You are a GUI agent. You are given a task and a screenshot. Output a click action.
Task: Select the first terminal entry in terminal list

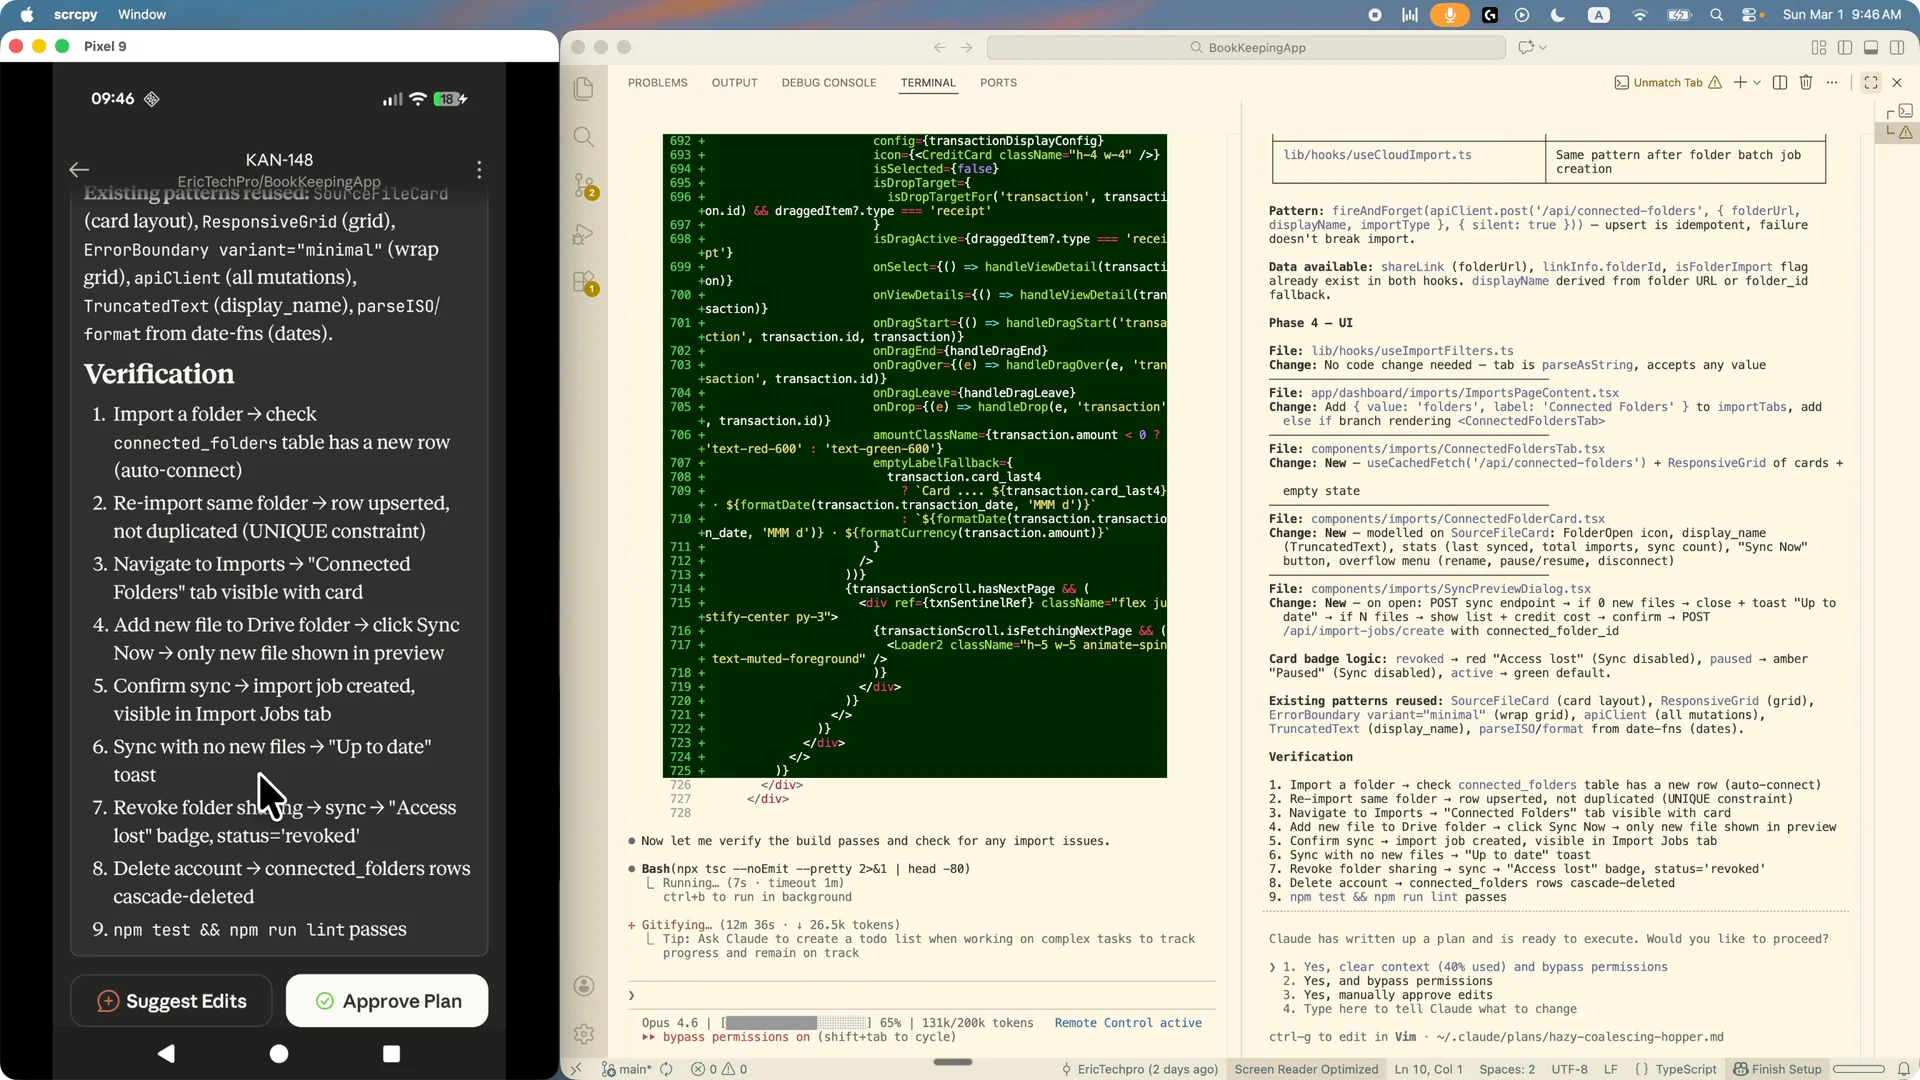[x=1899, y=111]
